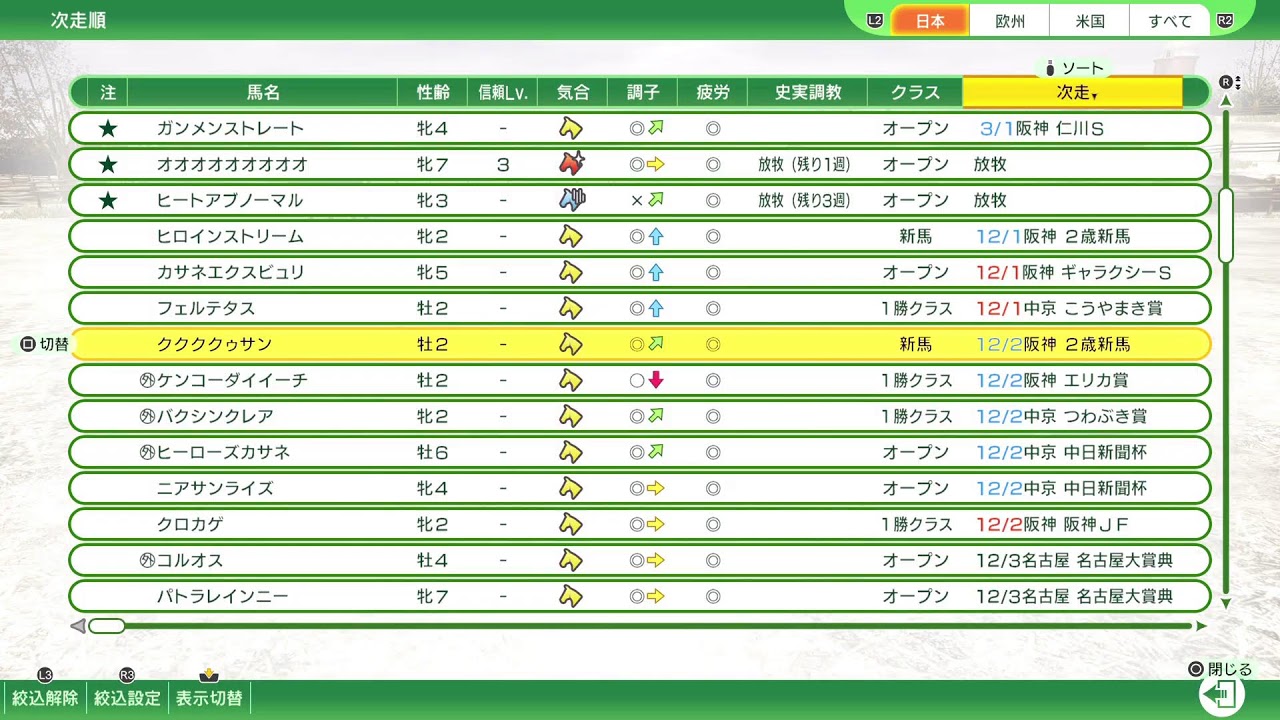Click the scroll-up arrow of vertical scrollbar
Screen dimensions: 1280x720
click(1226, 101)
